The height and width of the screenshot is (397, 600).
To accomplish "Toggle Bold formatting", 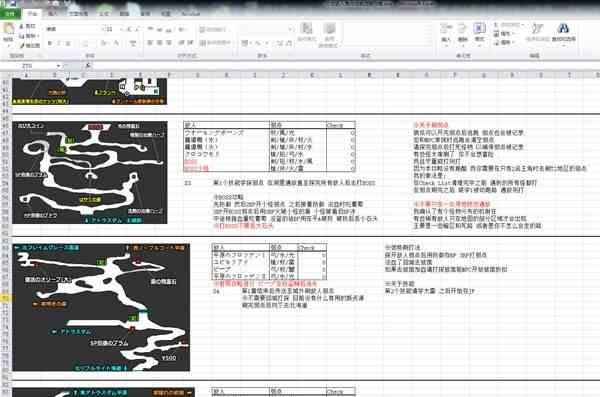I will (49, 43).
